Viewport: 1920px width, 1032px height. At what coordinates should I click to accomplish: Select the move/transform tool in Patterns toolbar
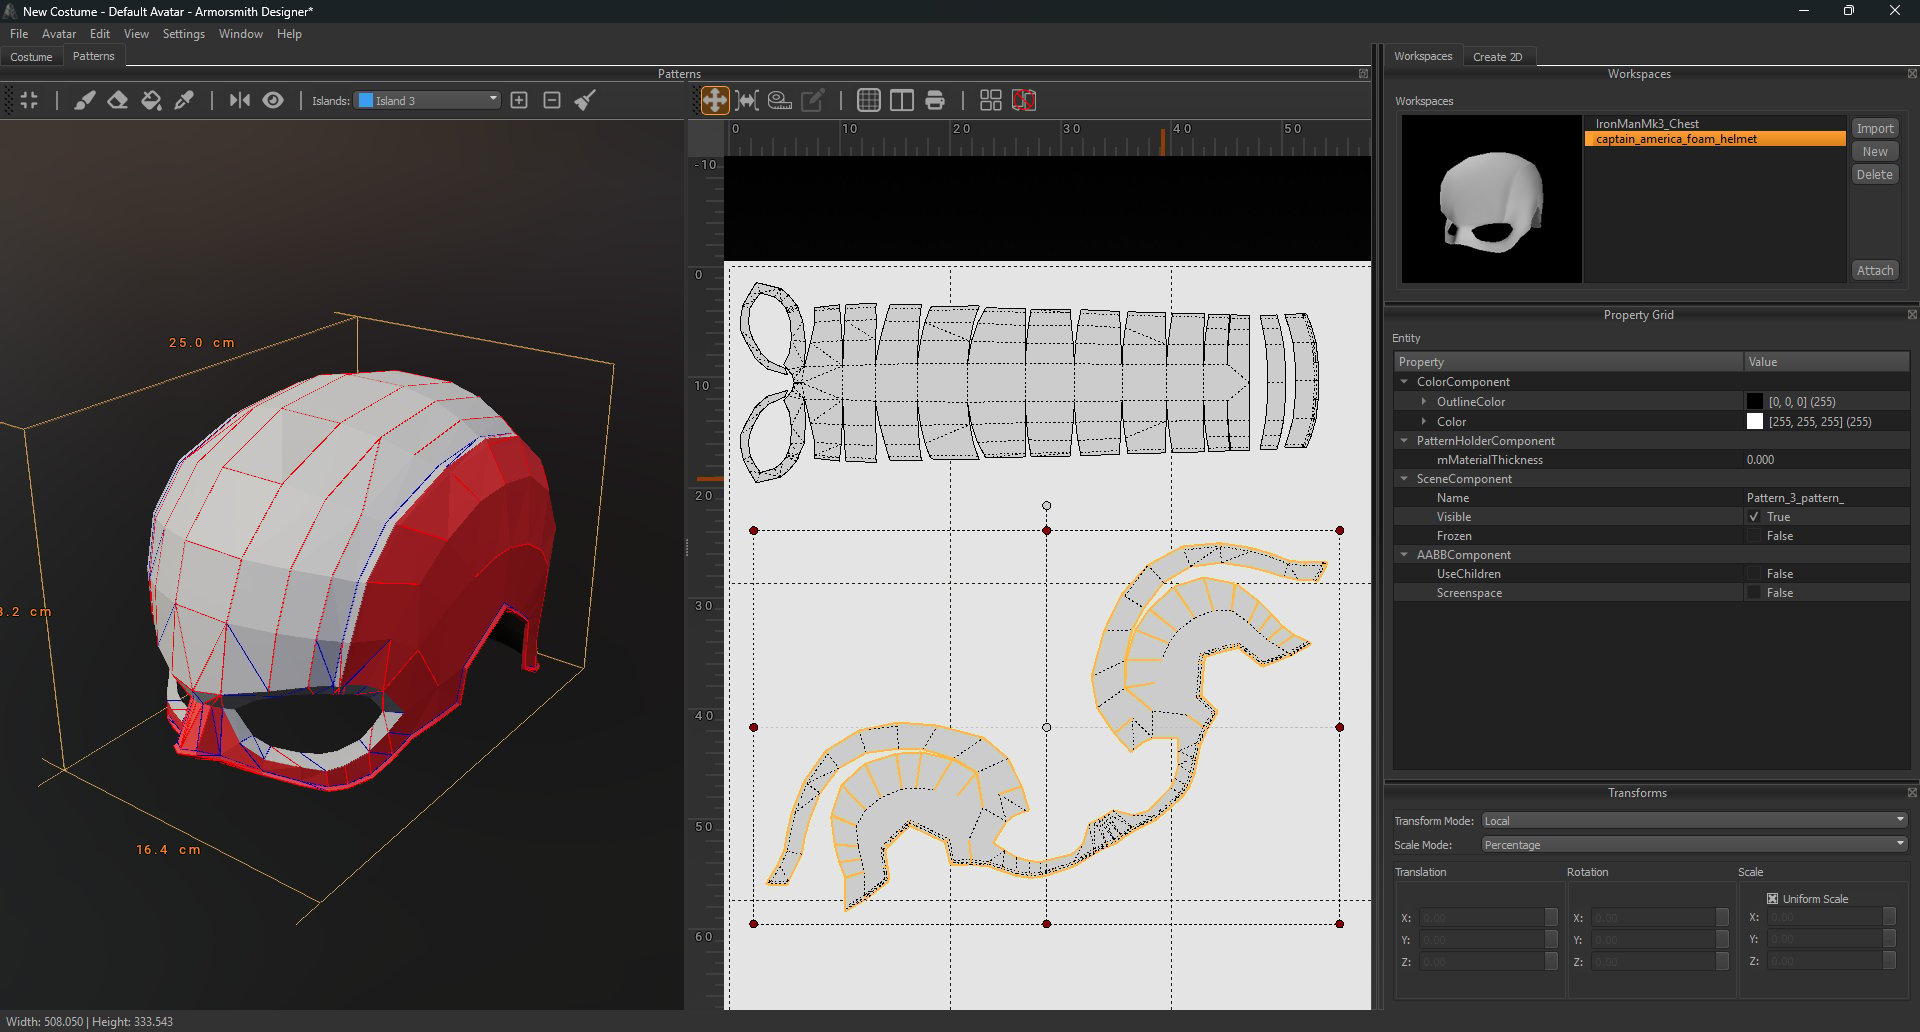click(x=715, y=100)
